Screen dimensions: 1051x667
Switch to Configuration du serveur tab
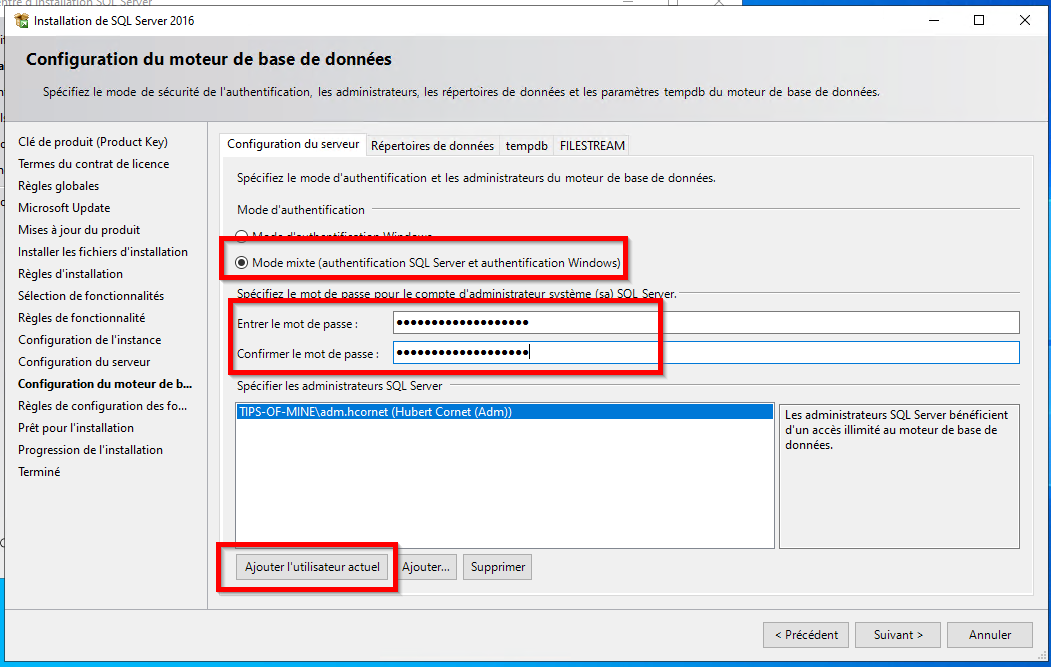pyautogui.click(x=293, y=144)
